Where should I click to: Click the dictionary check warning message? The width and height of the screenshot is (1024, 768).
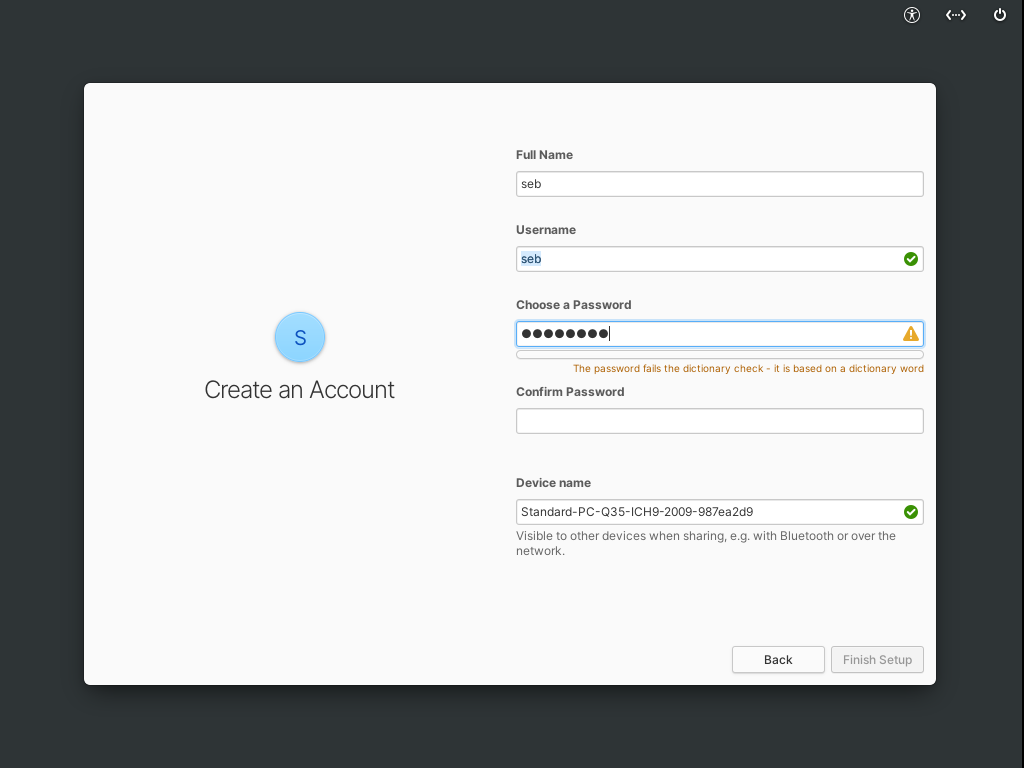coord(747,369)
